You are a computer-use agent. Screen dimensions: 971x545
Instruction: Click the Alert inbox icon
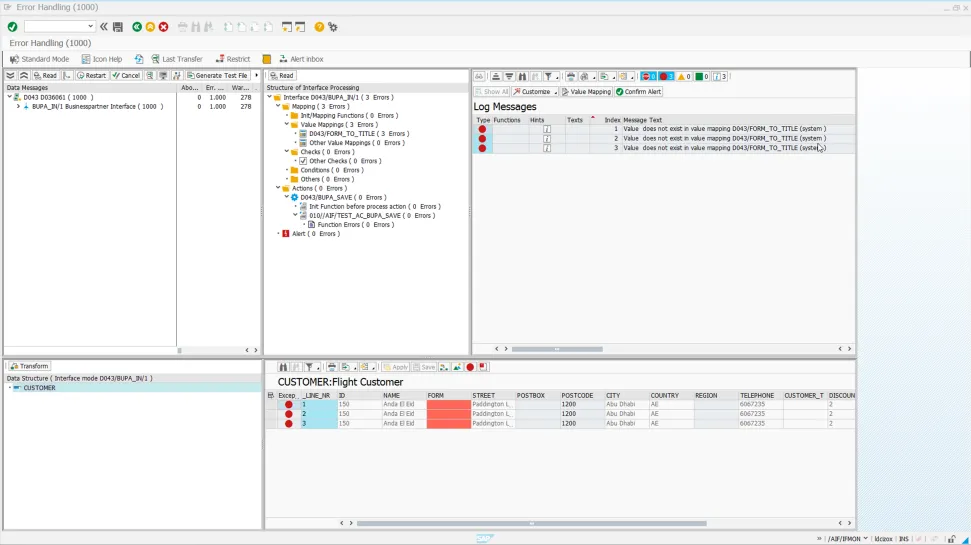pyautogui.click(x=267, y=59)
